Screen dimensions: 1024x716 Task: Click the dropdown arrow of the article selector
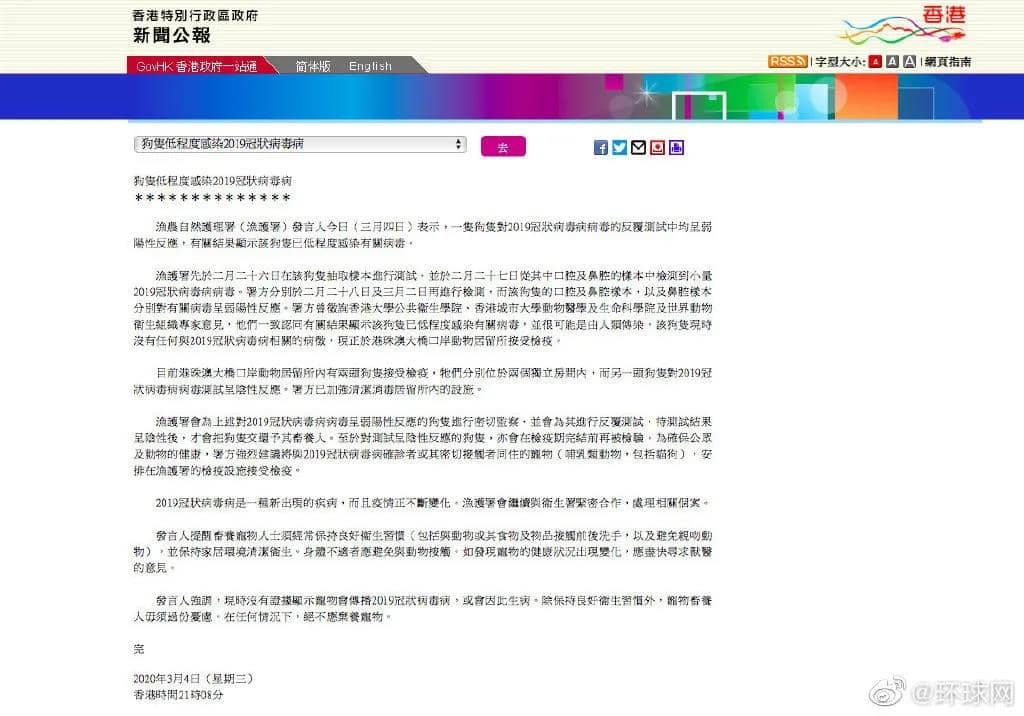coord(459,145)
